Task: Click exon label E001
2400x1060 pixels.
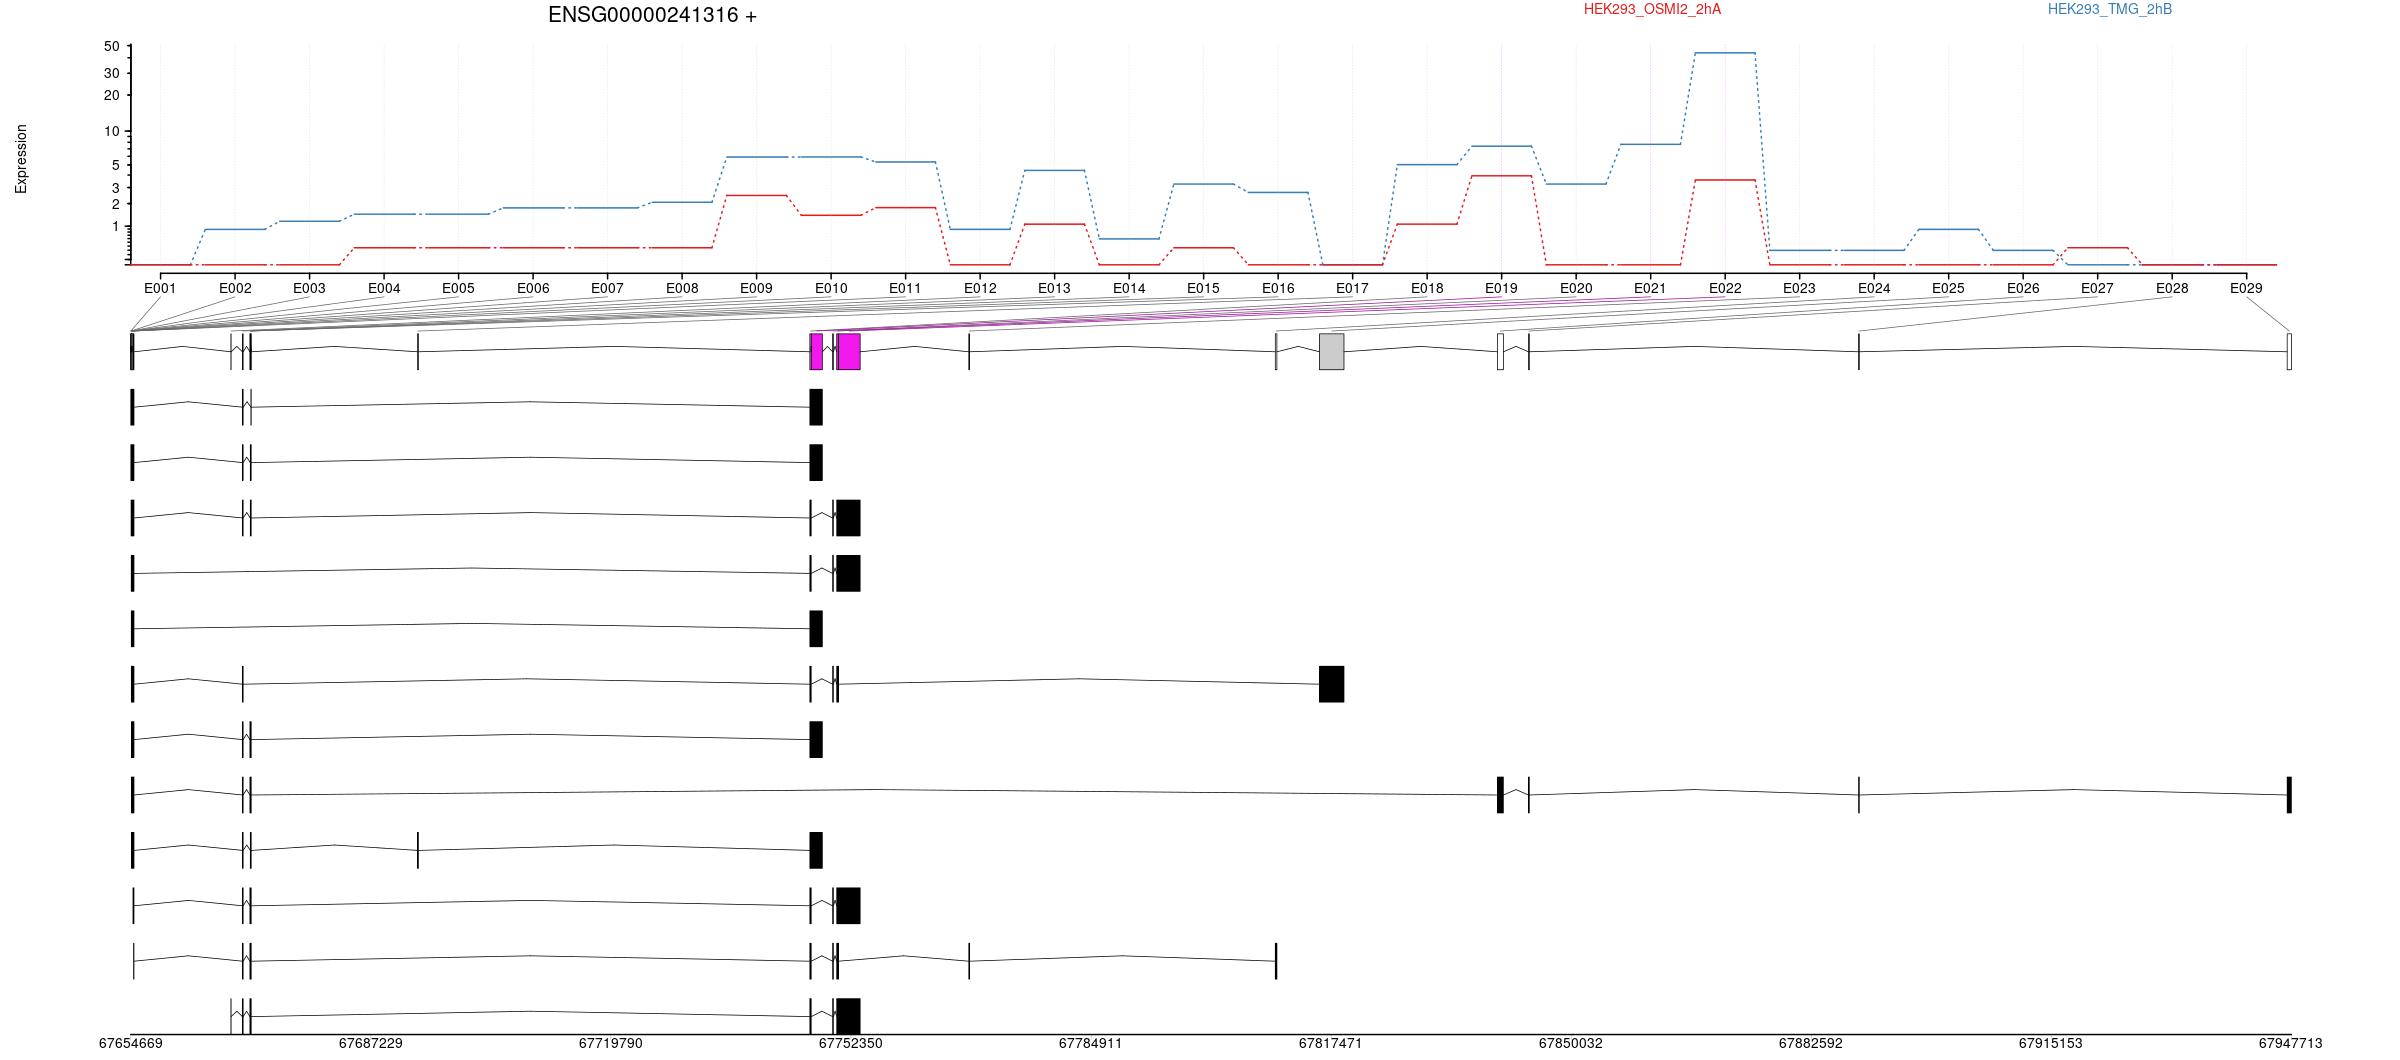Action: click(x=160, y=288)
